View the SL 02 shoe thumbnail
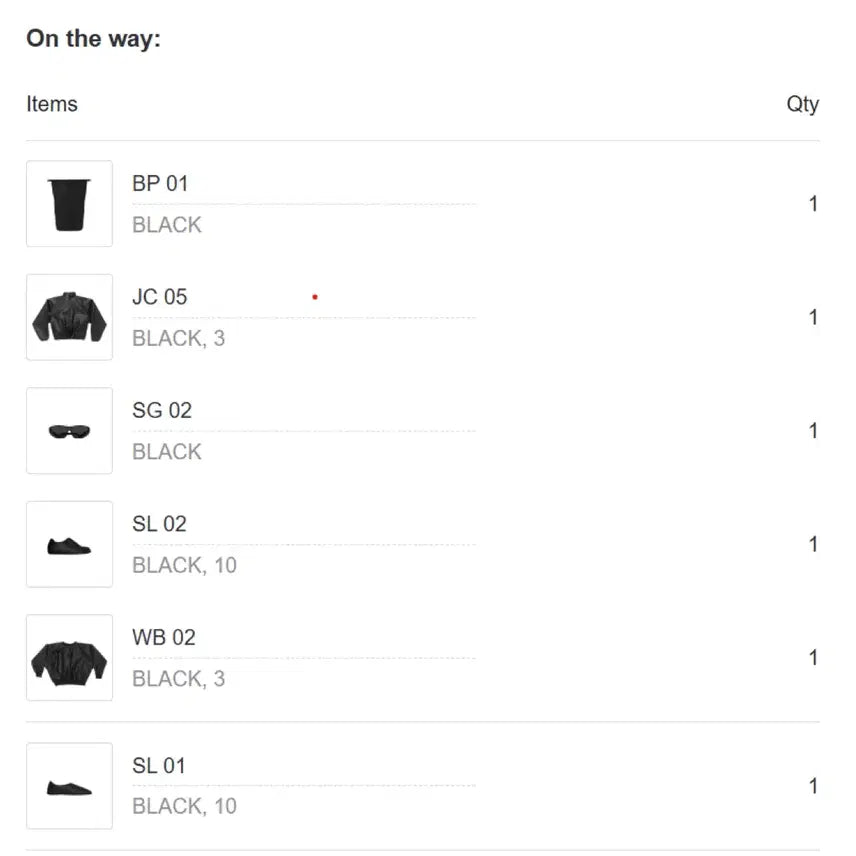The width and height of the screenshot is (856, 856). [x=69, y=544]
